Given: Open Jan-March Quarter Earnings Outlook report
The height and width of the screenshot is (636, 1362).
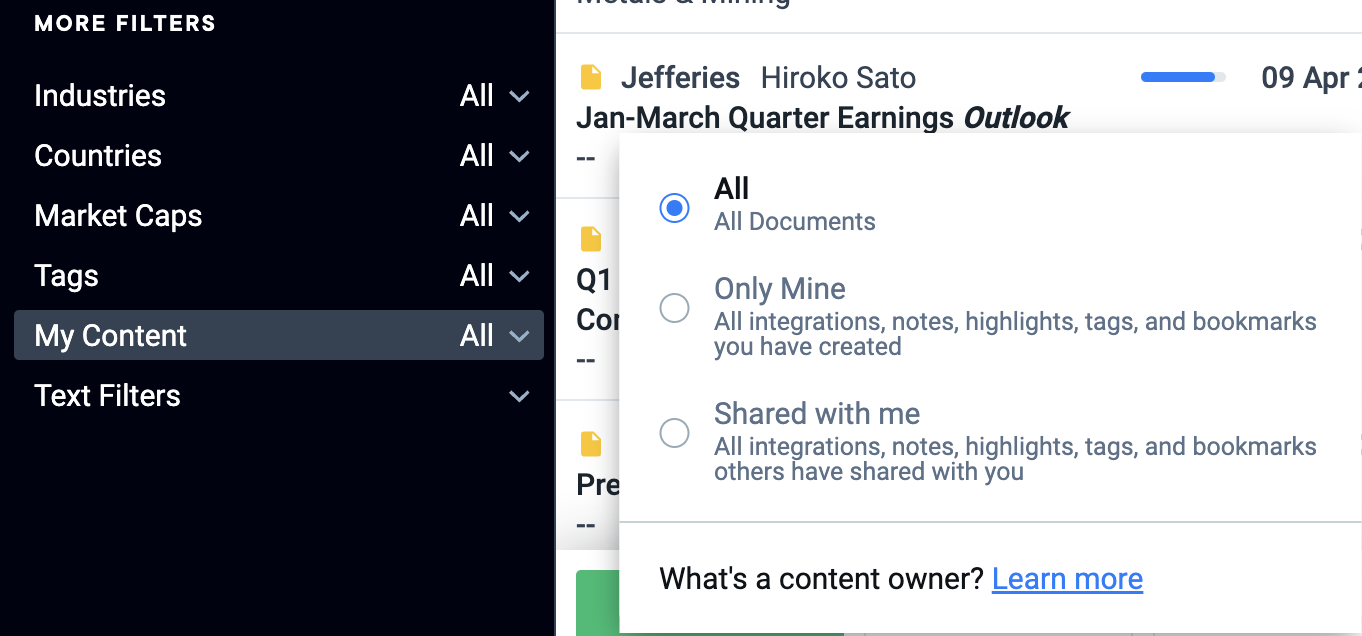Looking at the screenshot, I should click(x=822, y=118).
